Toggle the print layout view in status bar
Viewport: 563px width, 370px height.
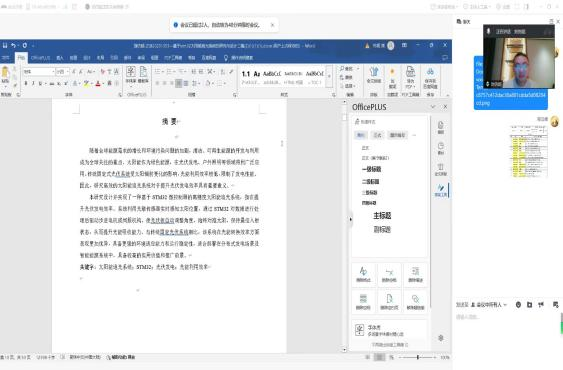tap(379, 357)
